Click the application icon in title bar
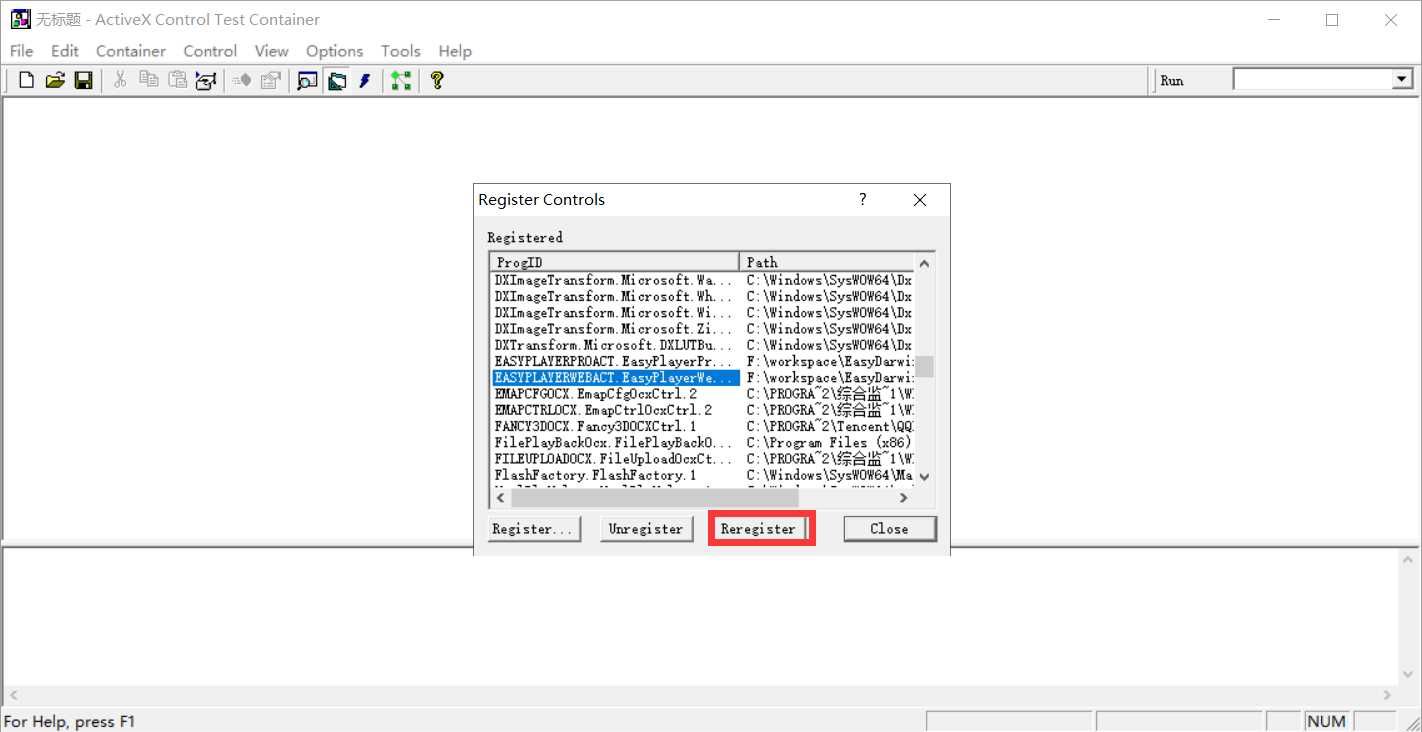This screenshot has width=1422, height=732. 20,19
